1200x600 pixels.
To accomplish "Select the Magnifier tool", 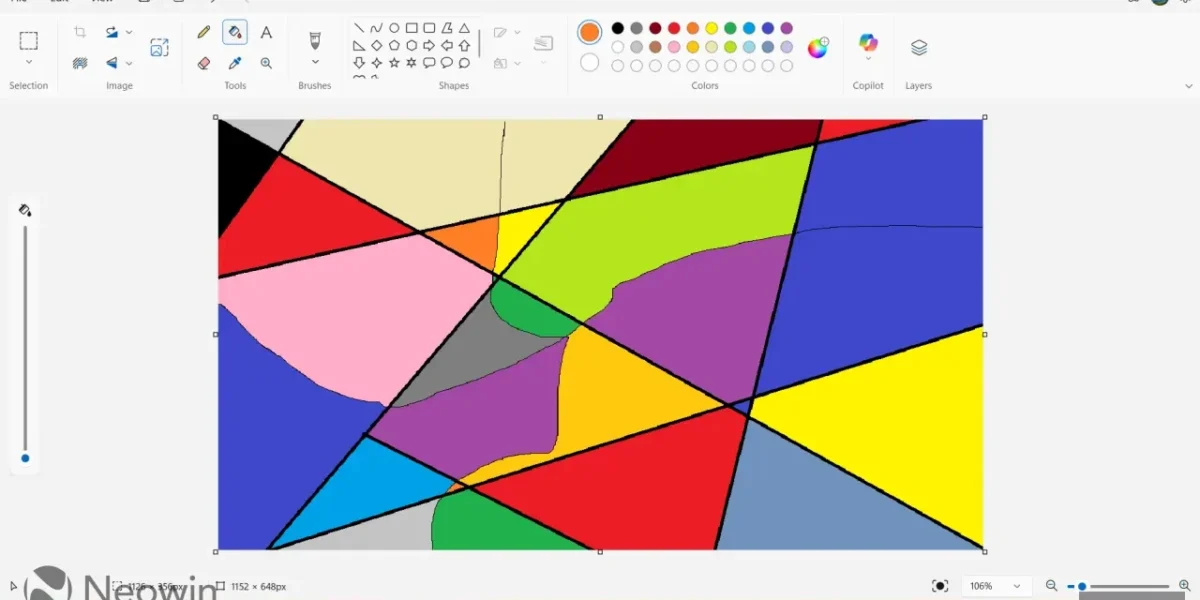I will click(x=266, y=63).
